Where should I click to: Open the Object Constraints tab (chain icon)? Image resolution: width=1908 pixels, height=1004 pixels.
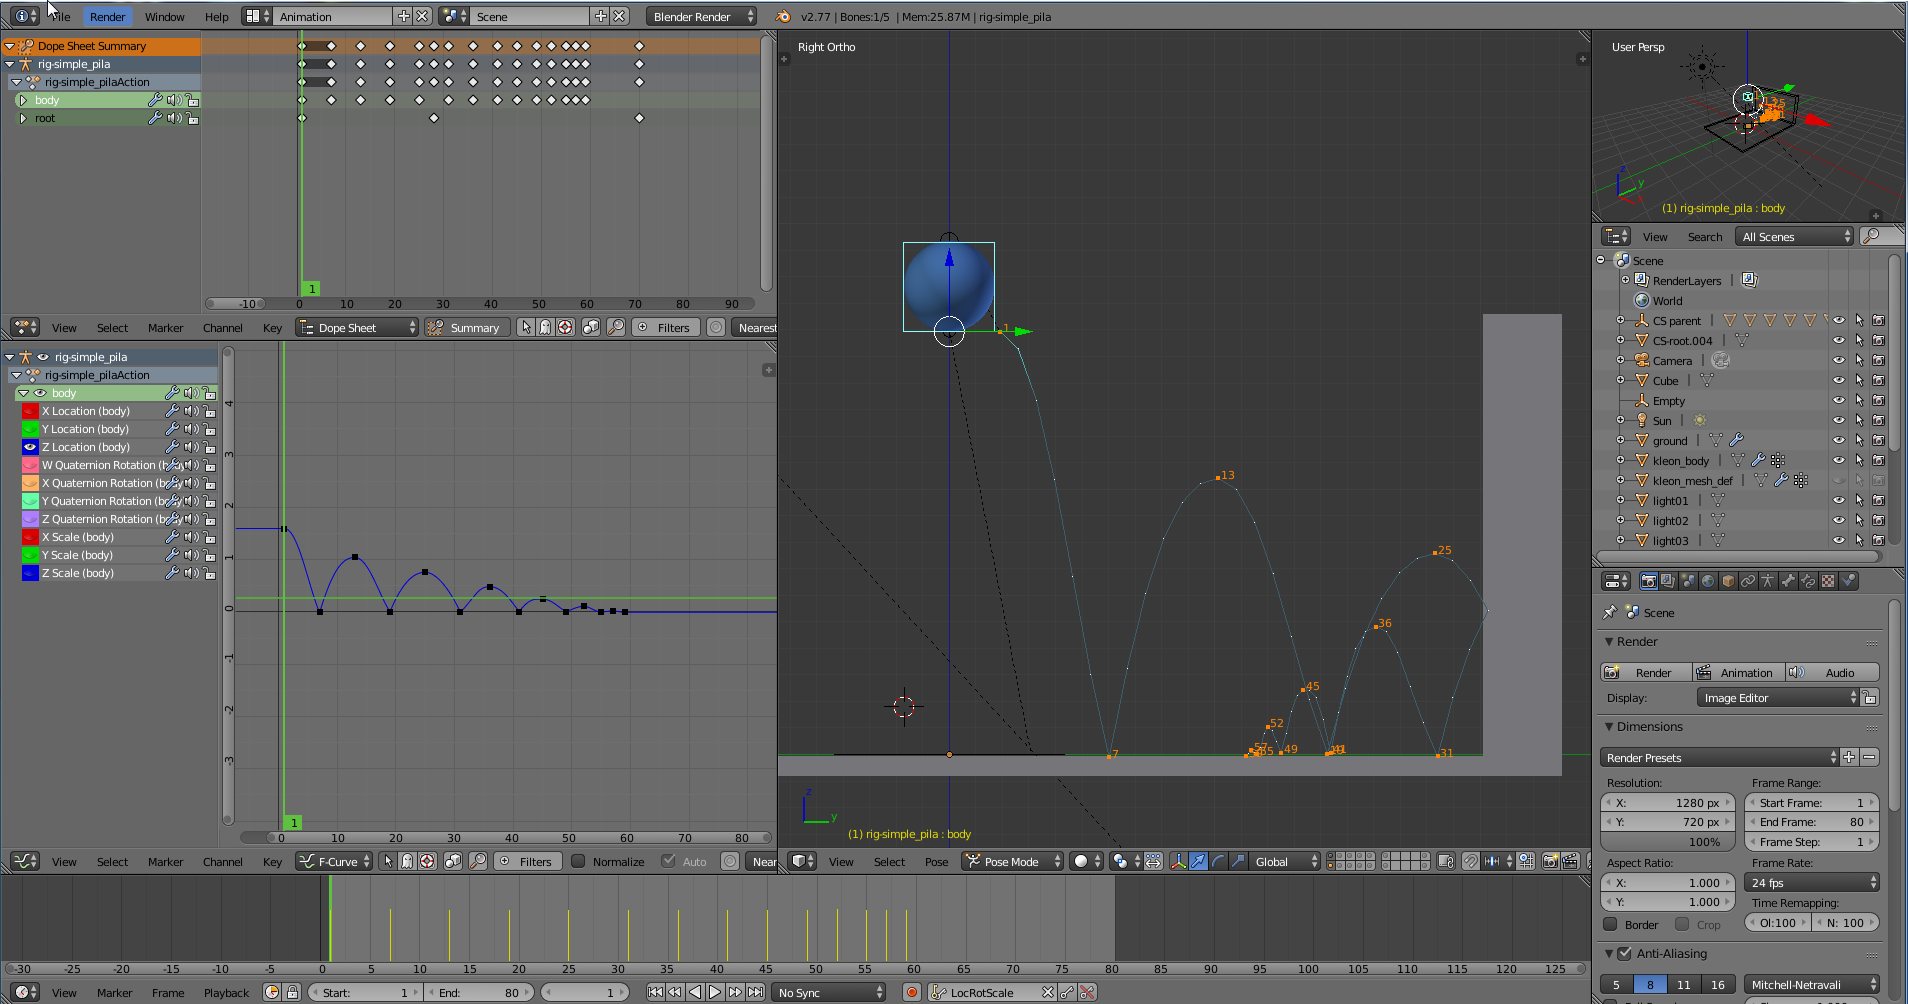coord(1748,581)
